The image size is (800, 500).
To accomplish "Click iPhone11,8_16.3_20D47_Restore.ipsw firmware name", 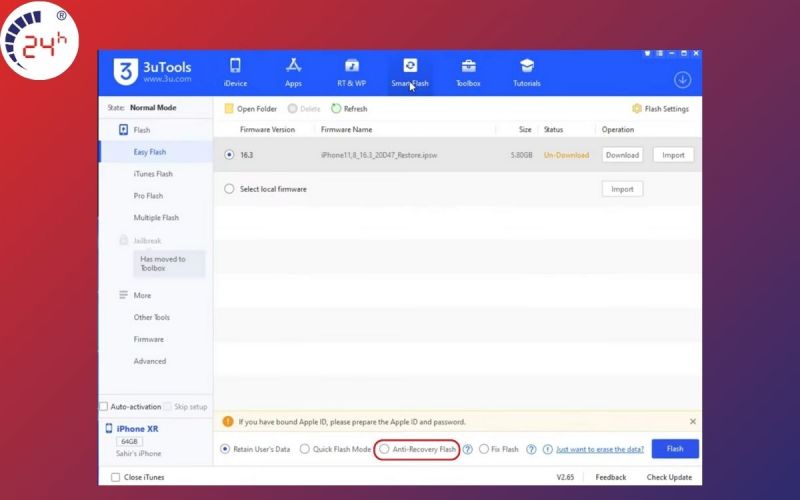I will point(379,155).
